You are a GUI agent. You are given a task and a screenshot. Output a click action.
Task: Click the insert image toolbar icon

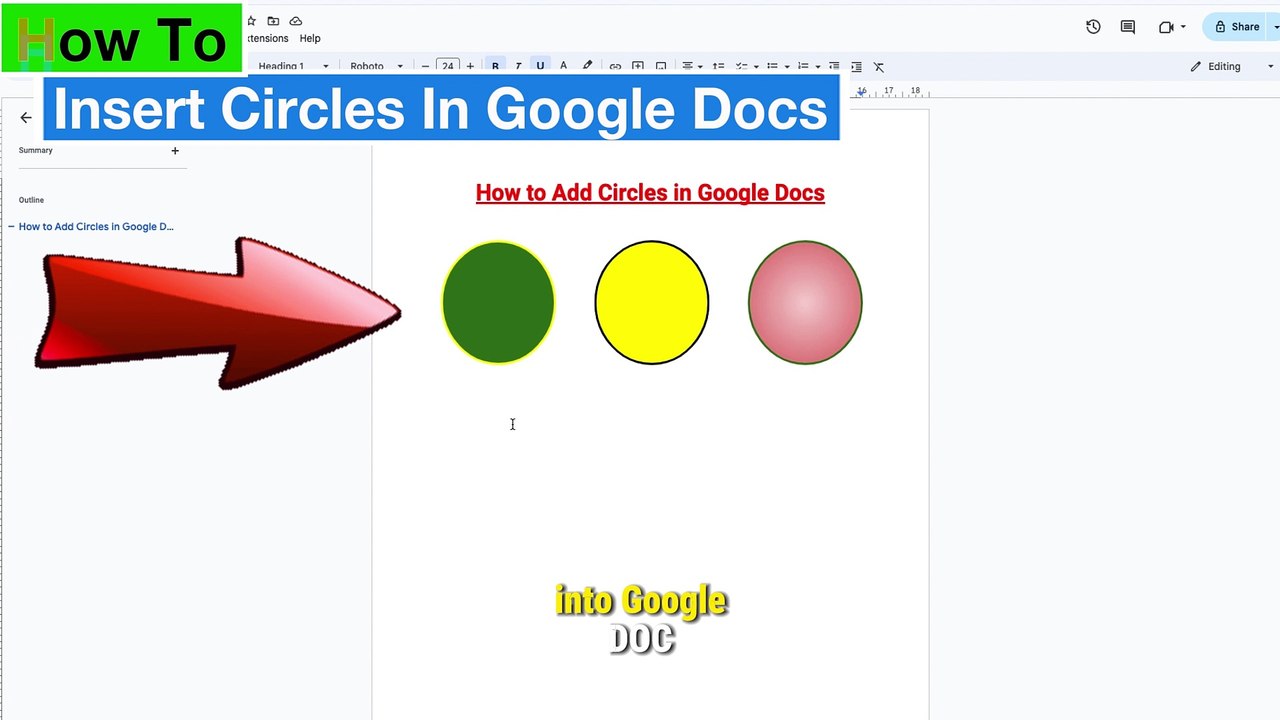[661, 67]
